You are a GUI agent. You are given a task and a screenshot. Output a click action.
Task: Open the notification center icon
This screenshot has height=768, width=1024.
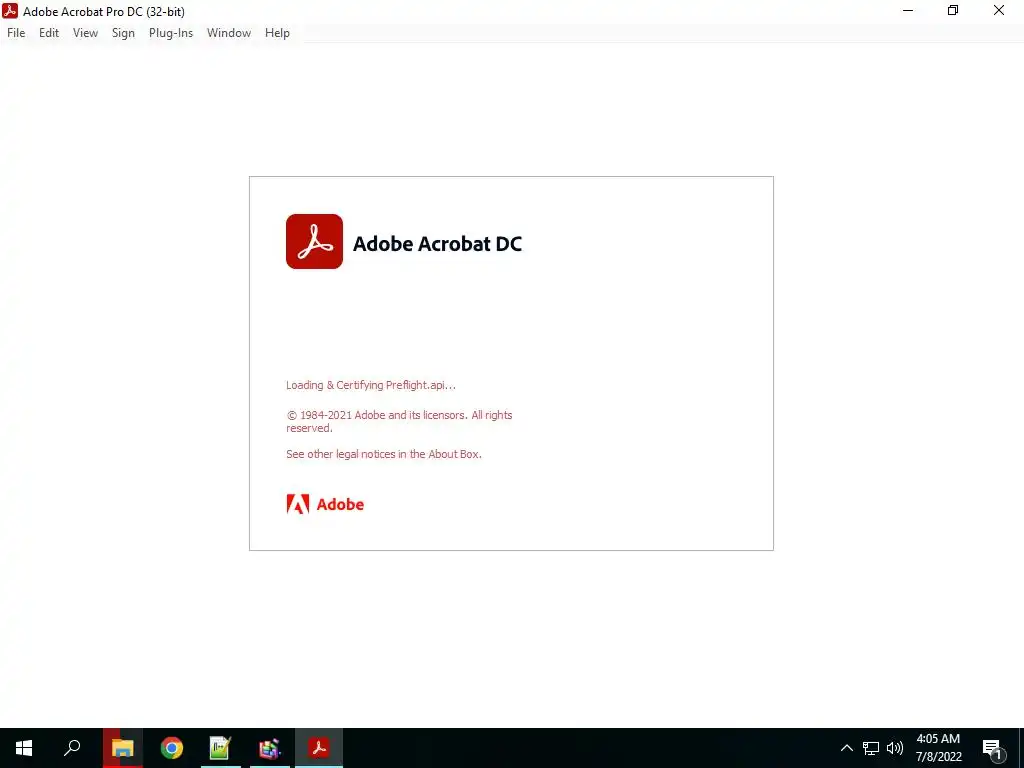coord(992,749)
